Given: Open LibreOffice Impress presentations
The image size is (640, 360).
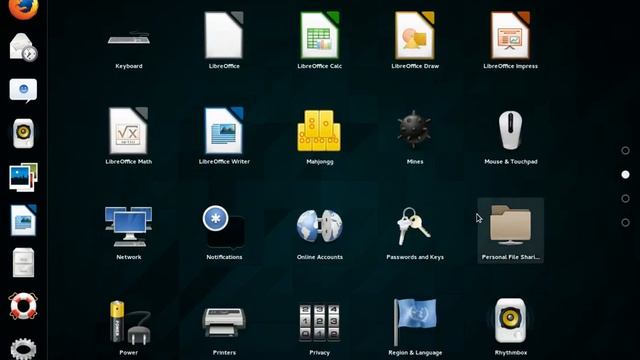Looking at the screenshot, I should (x=511, y=36).
